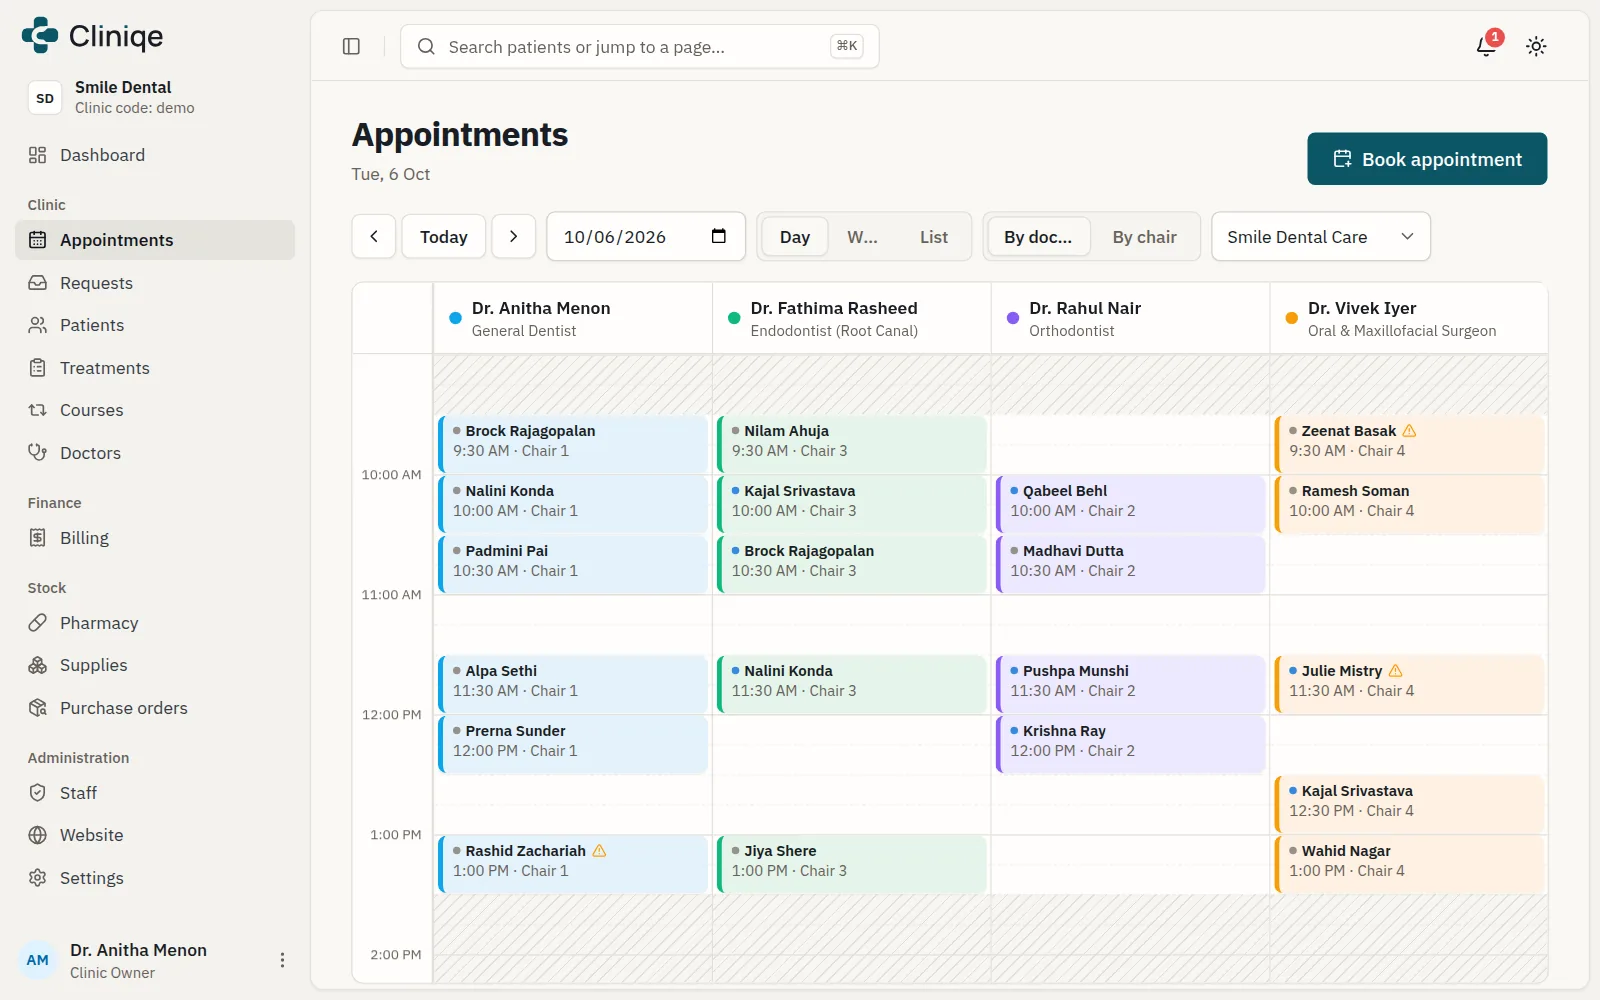The image size is (1600, 1000).
Task: Group calendar by chair
Action: pos(1144,237)
